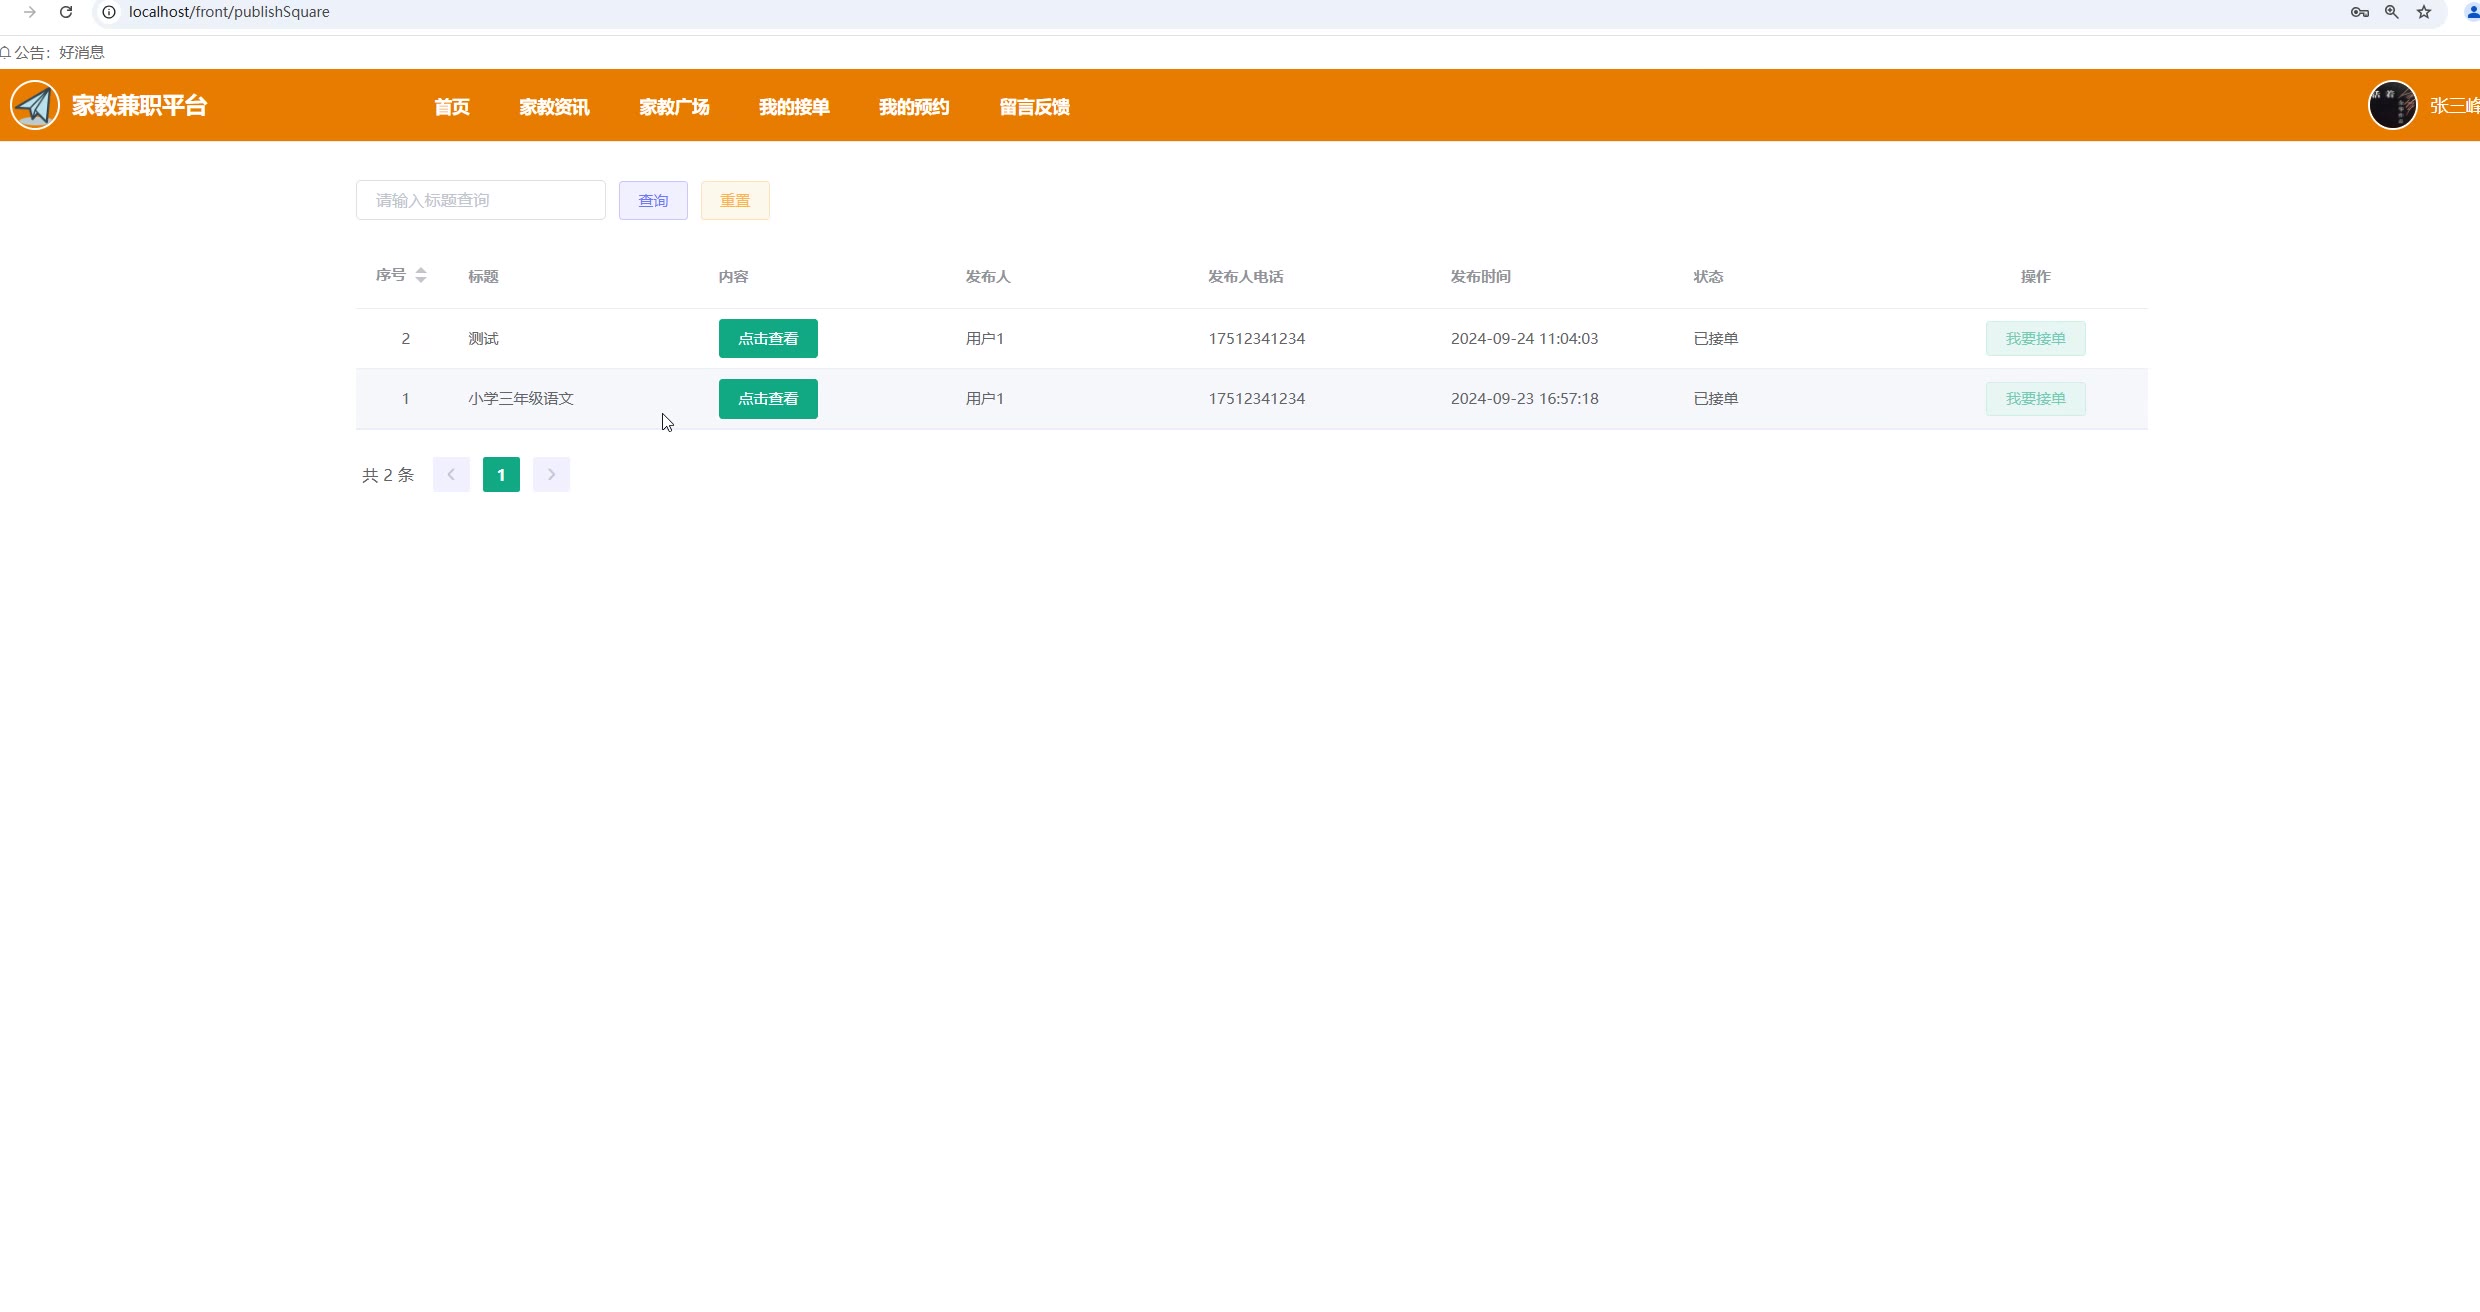The width and height of the screenshot is (2480, 1312).
Task: Open the 家教资讯 menu item
Action: point(554,107)
